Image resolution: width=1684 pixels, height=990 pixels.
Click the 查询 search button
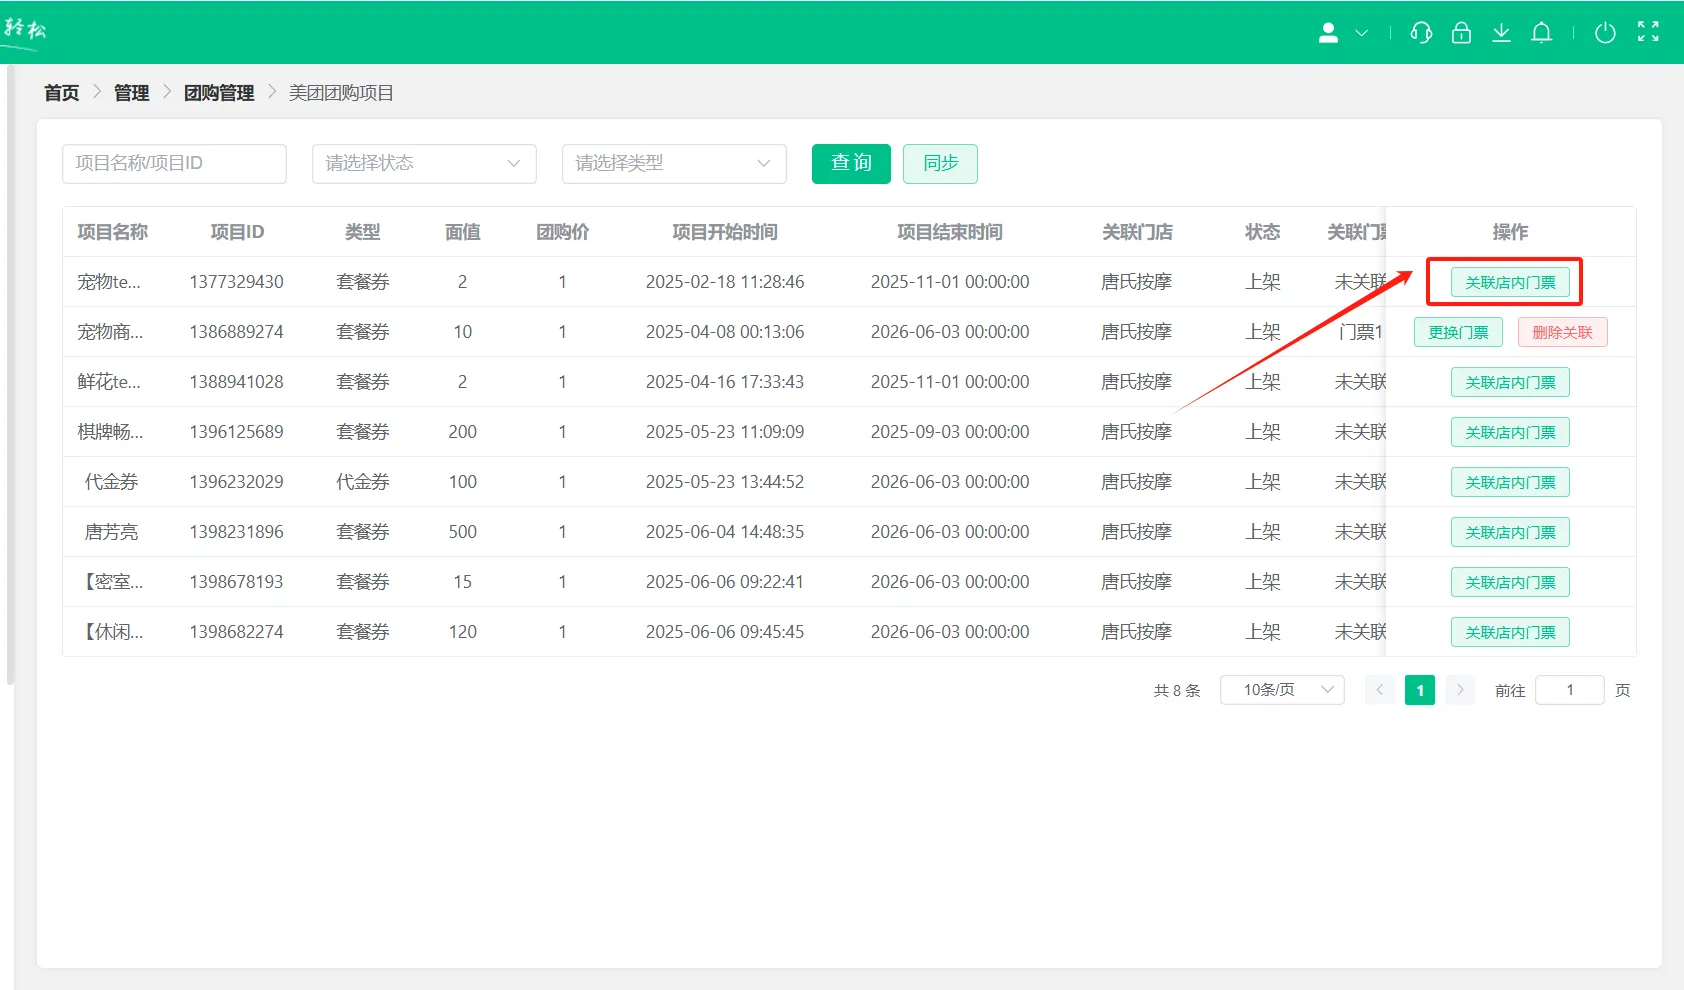[x=851, y=164]
